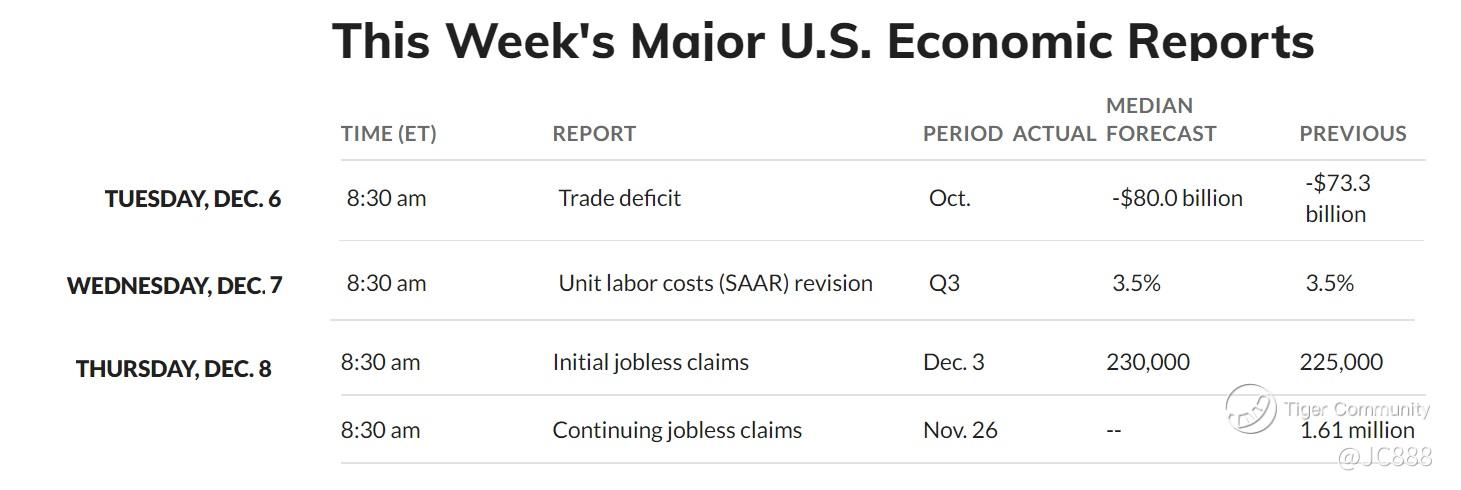
Task: Click the TUESDAY, DEC. 6 date label
Action: 193,199
